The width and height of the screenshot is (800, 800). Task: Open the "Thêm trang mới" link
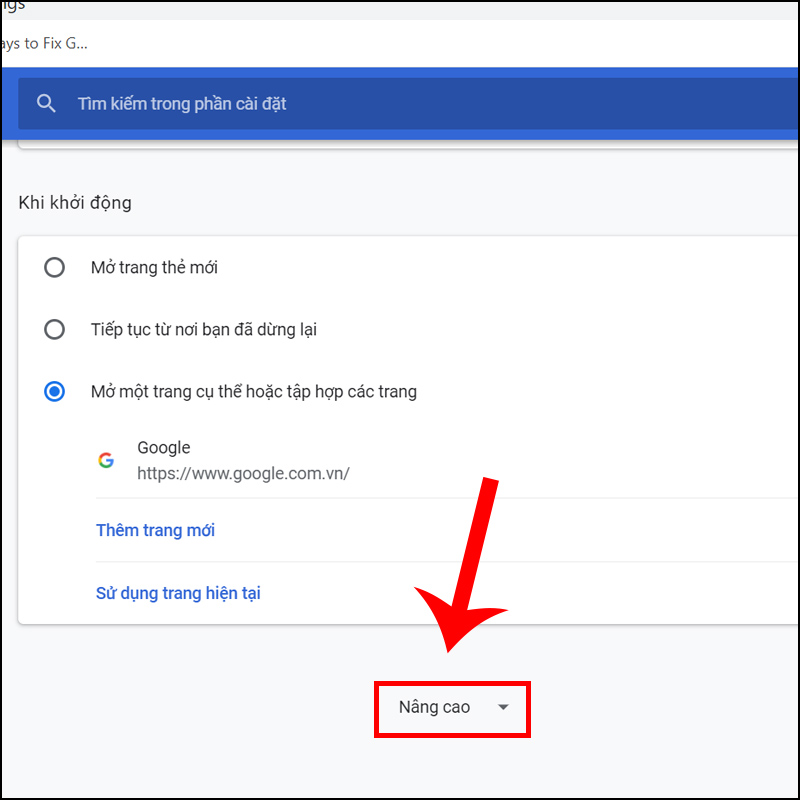[x=155, y=530]
